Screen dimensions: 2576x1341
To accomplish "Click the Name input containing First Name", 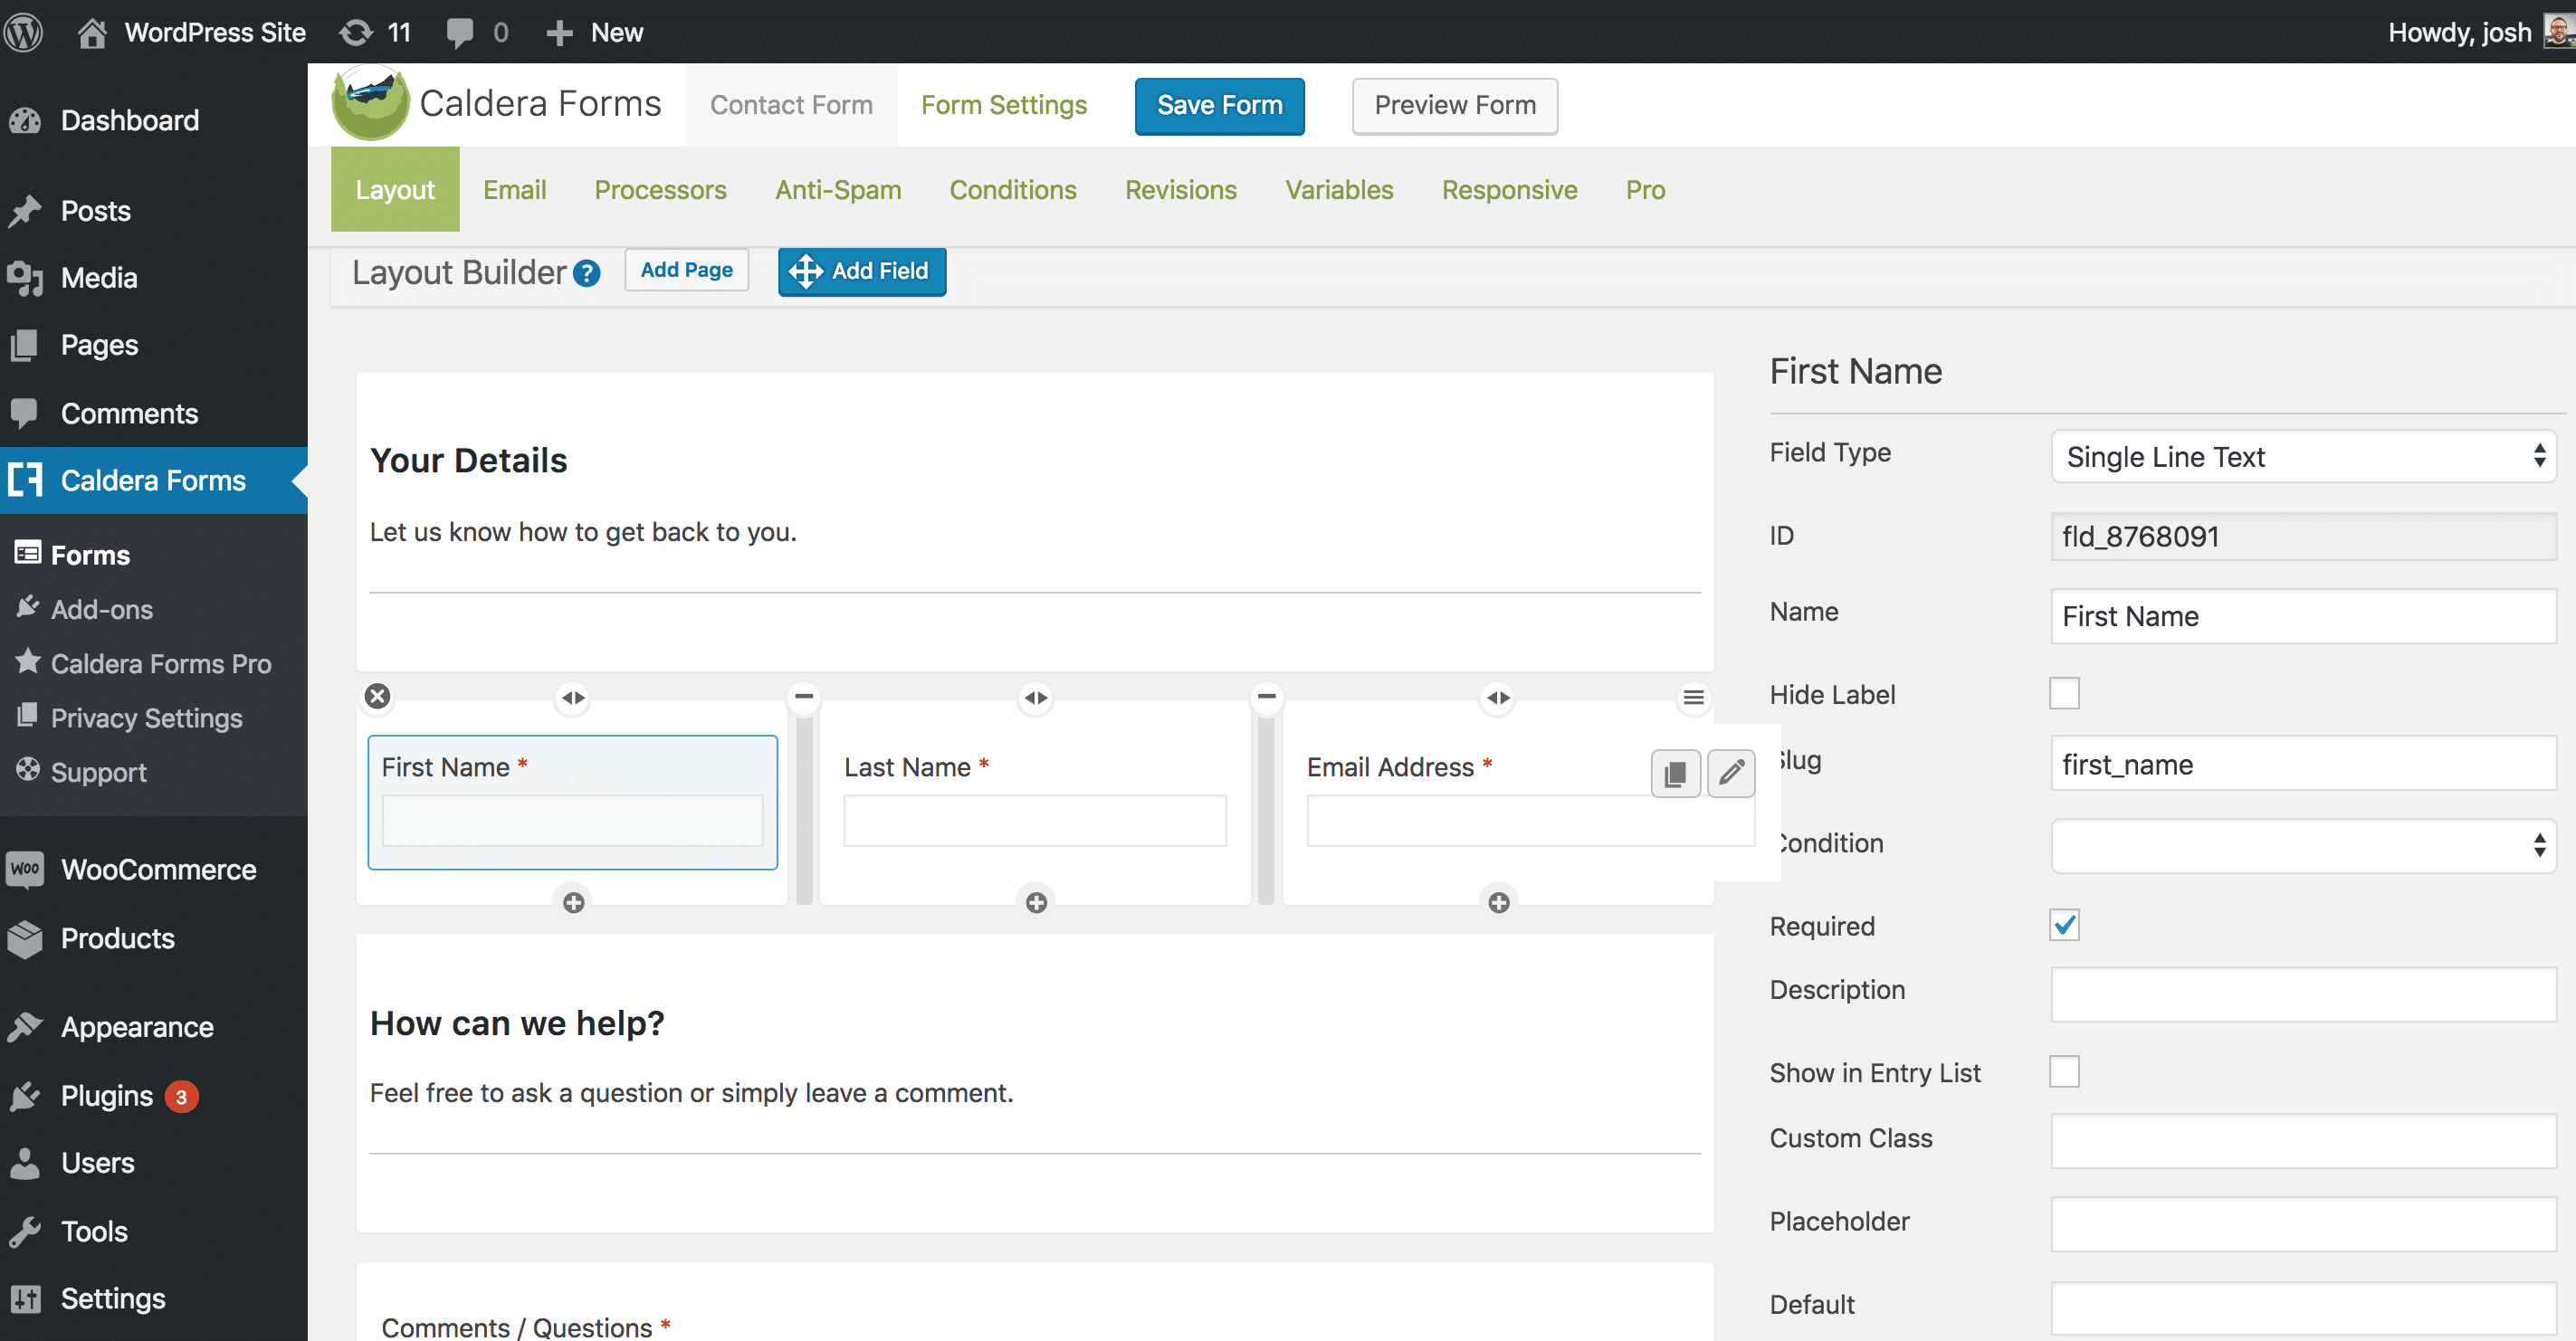I will [x=2304, y=616].
